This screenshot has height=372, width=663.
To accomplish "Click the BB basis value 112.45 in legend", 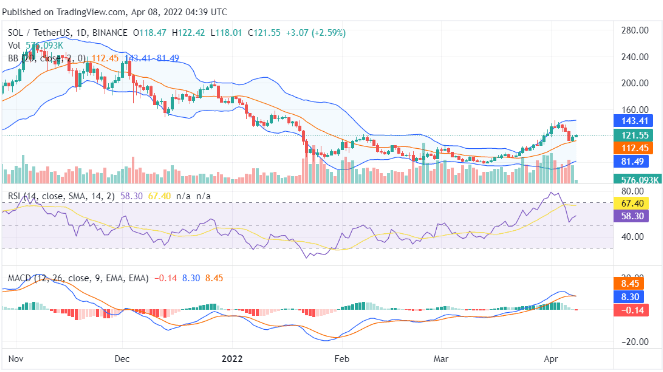I will pyautogui.click(x=105, y=58).
